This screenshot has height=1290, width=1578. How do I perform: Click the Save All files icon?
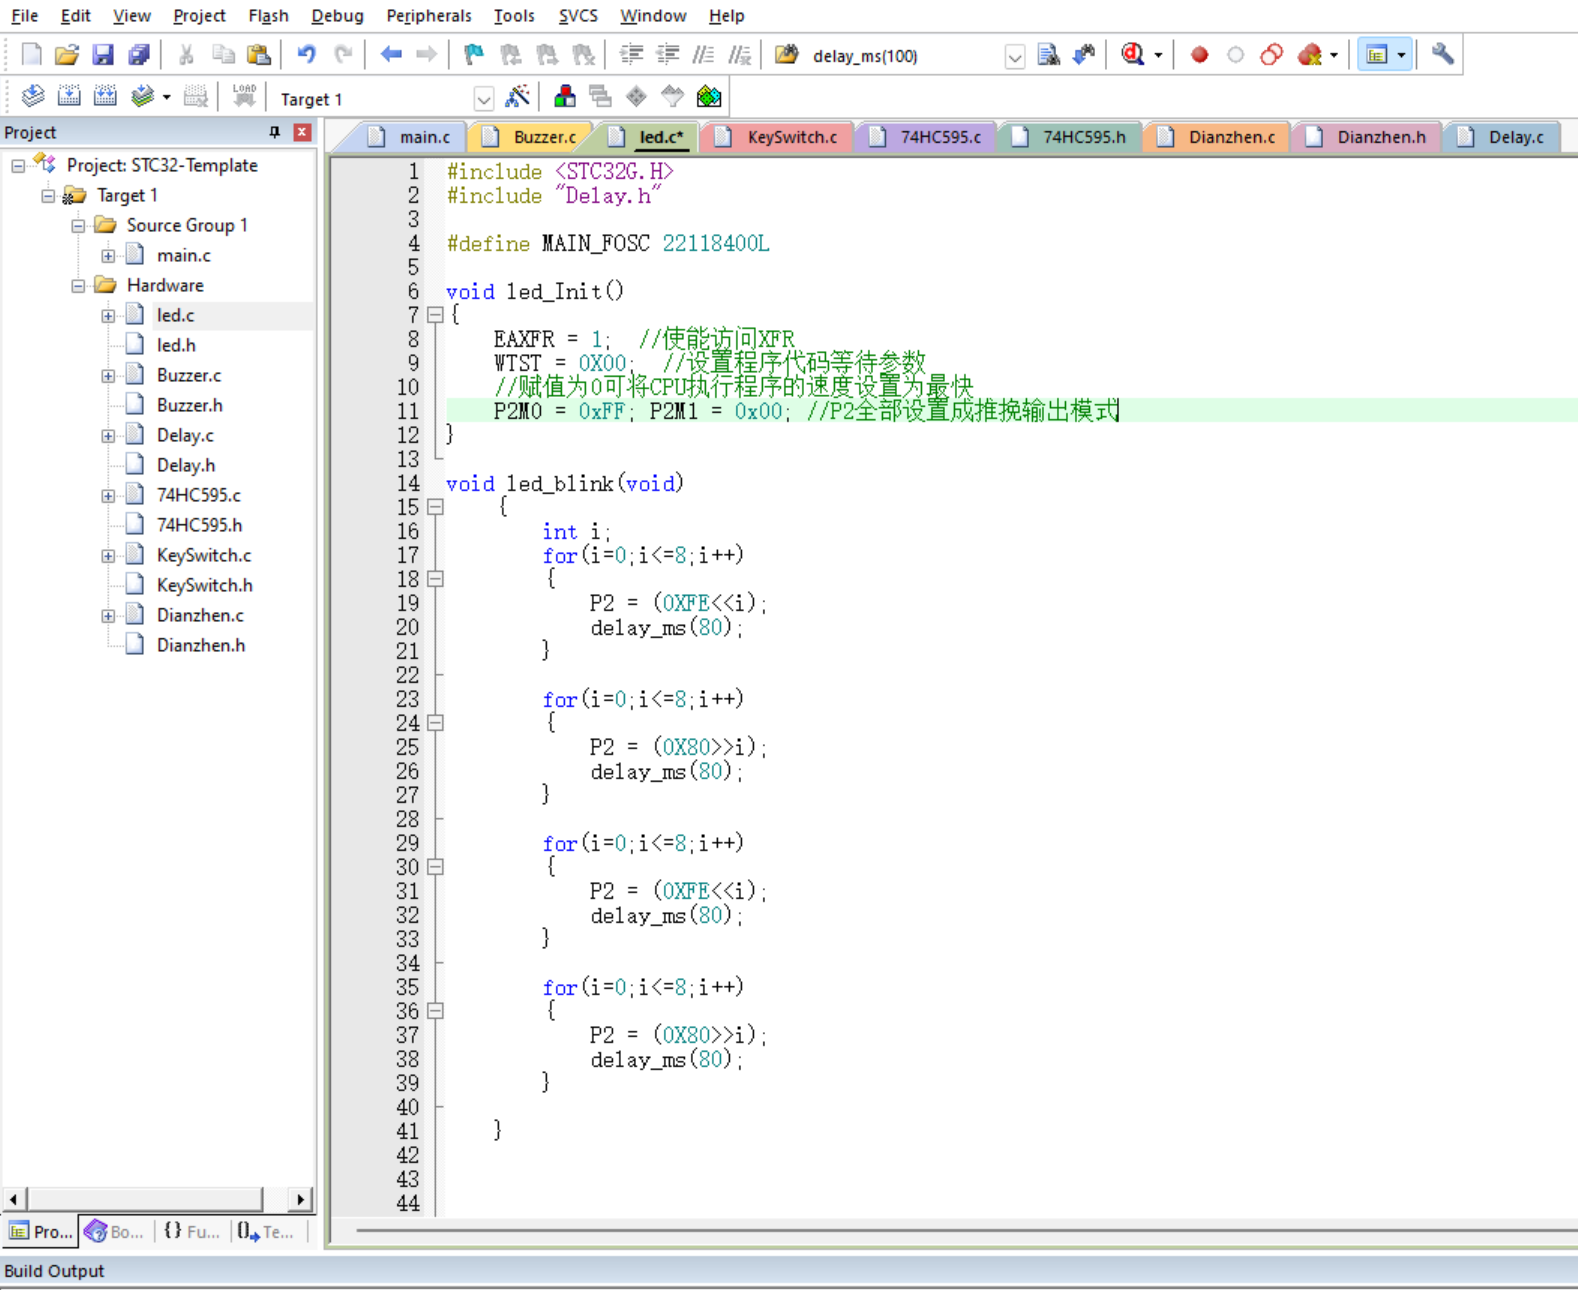[x=139, y=55]
